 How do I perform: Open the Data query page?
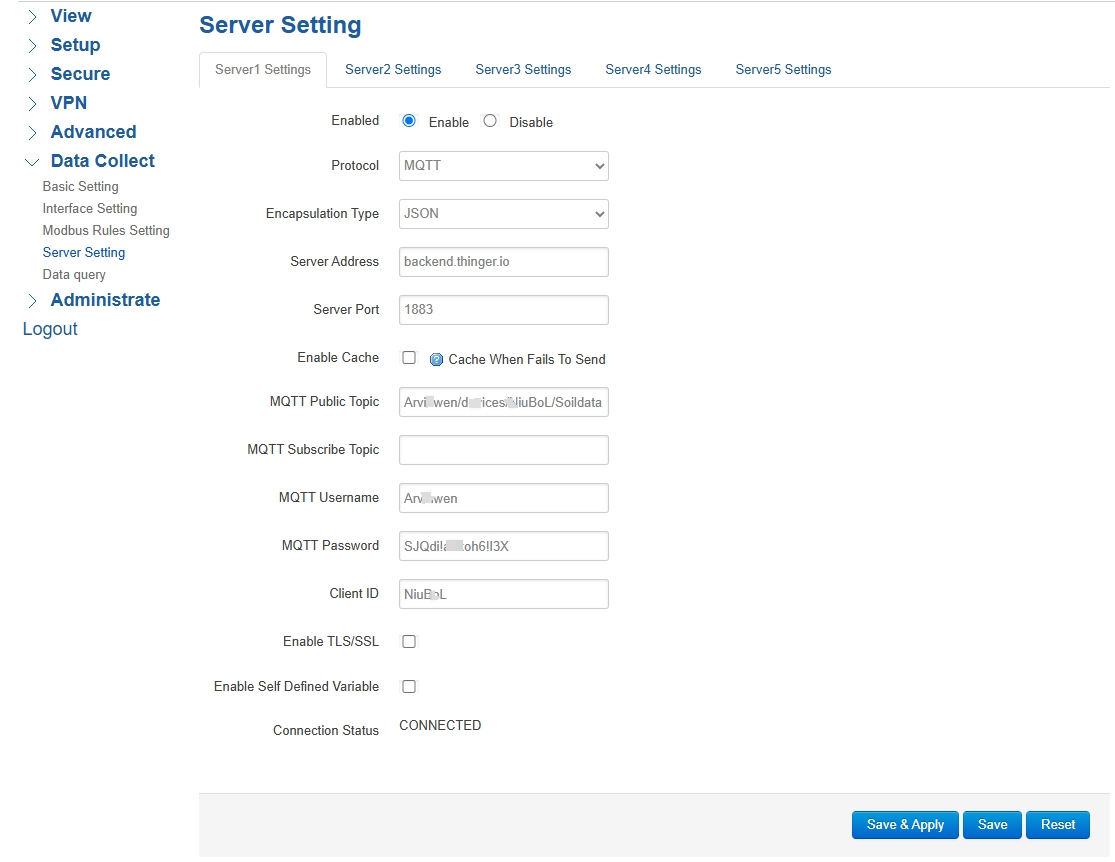[x=74, y=274]
